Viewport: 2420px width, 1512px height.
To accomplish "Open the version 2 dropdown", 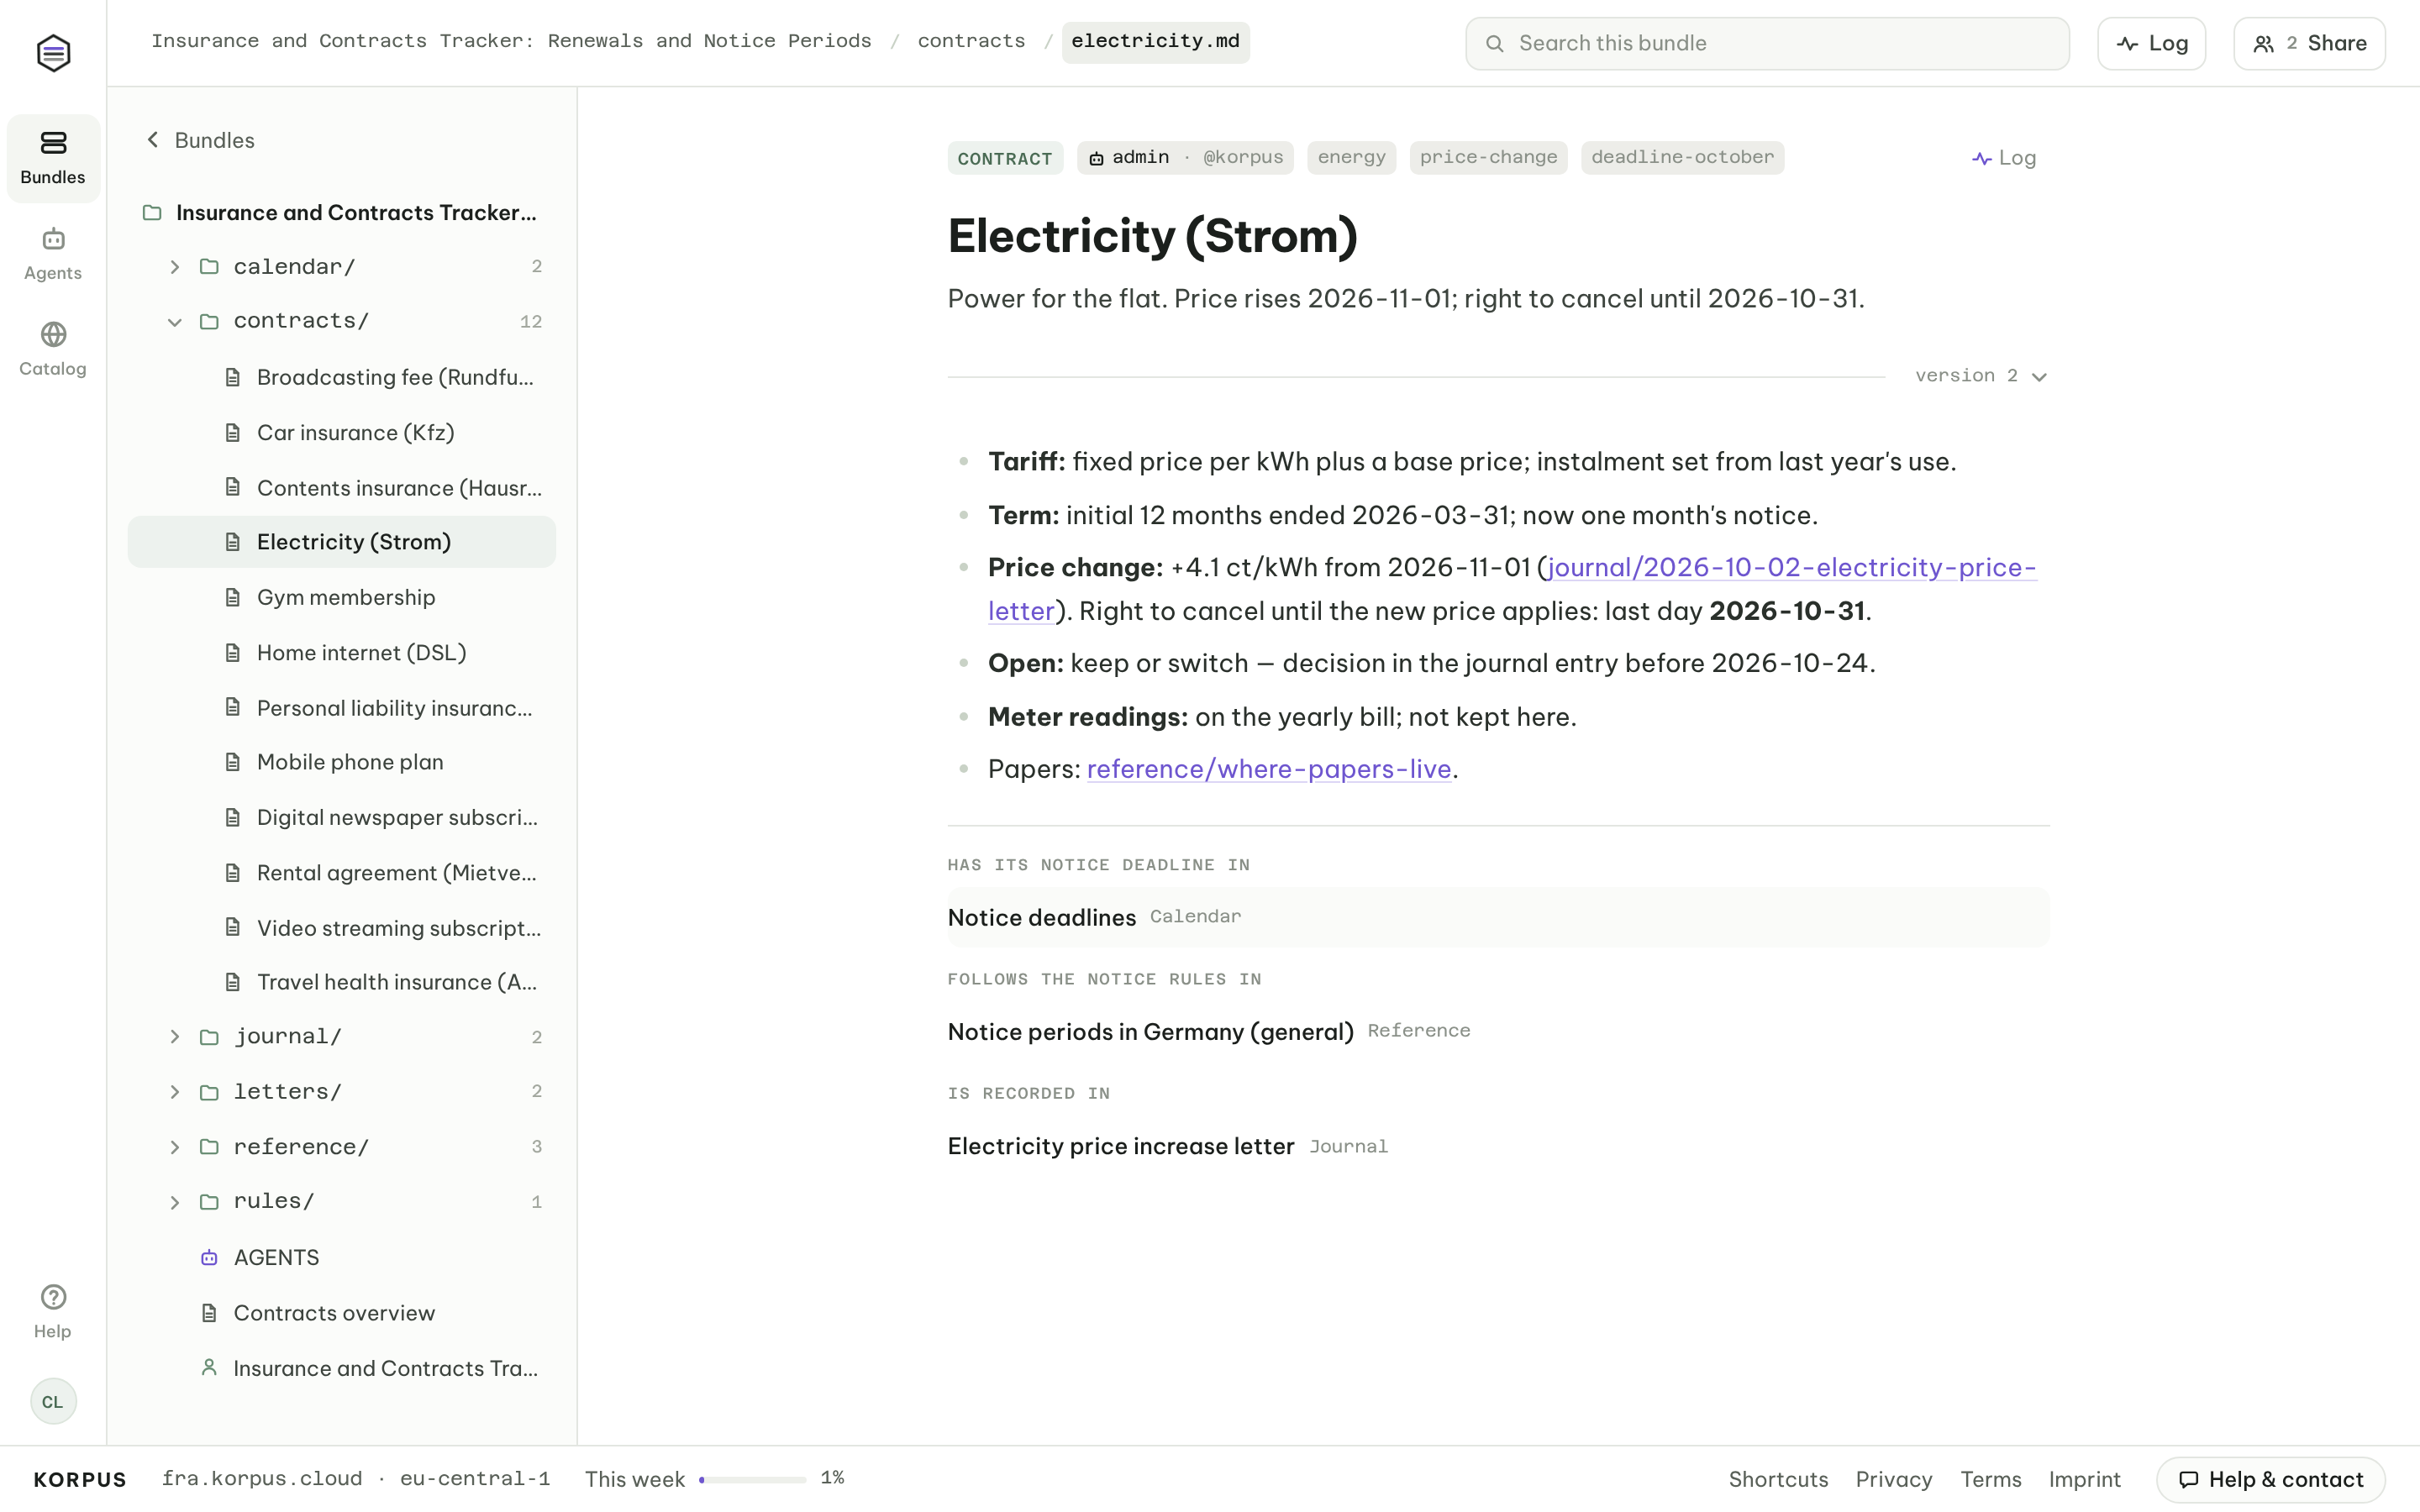I will click(1981, 376).
